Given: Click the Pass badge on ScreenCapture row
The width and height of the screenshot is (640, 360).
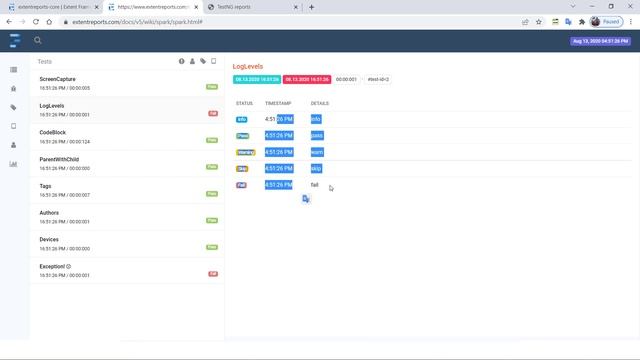Looking at the screenshot, I should point(212,87).
